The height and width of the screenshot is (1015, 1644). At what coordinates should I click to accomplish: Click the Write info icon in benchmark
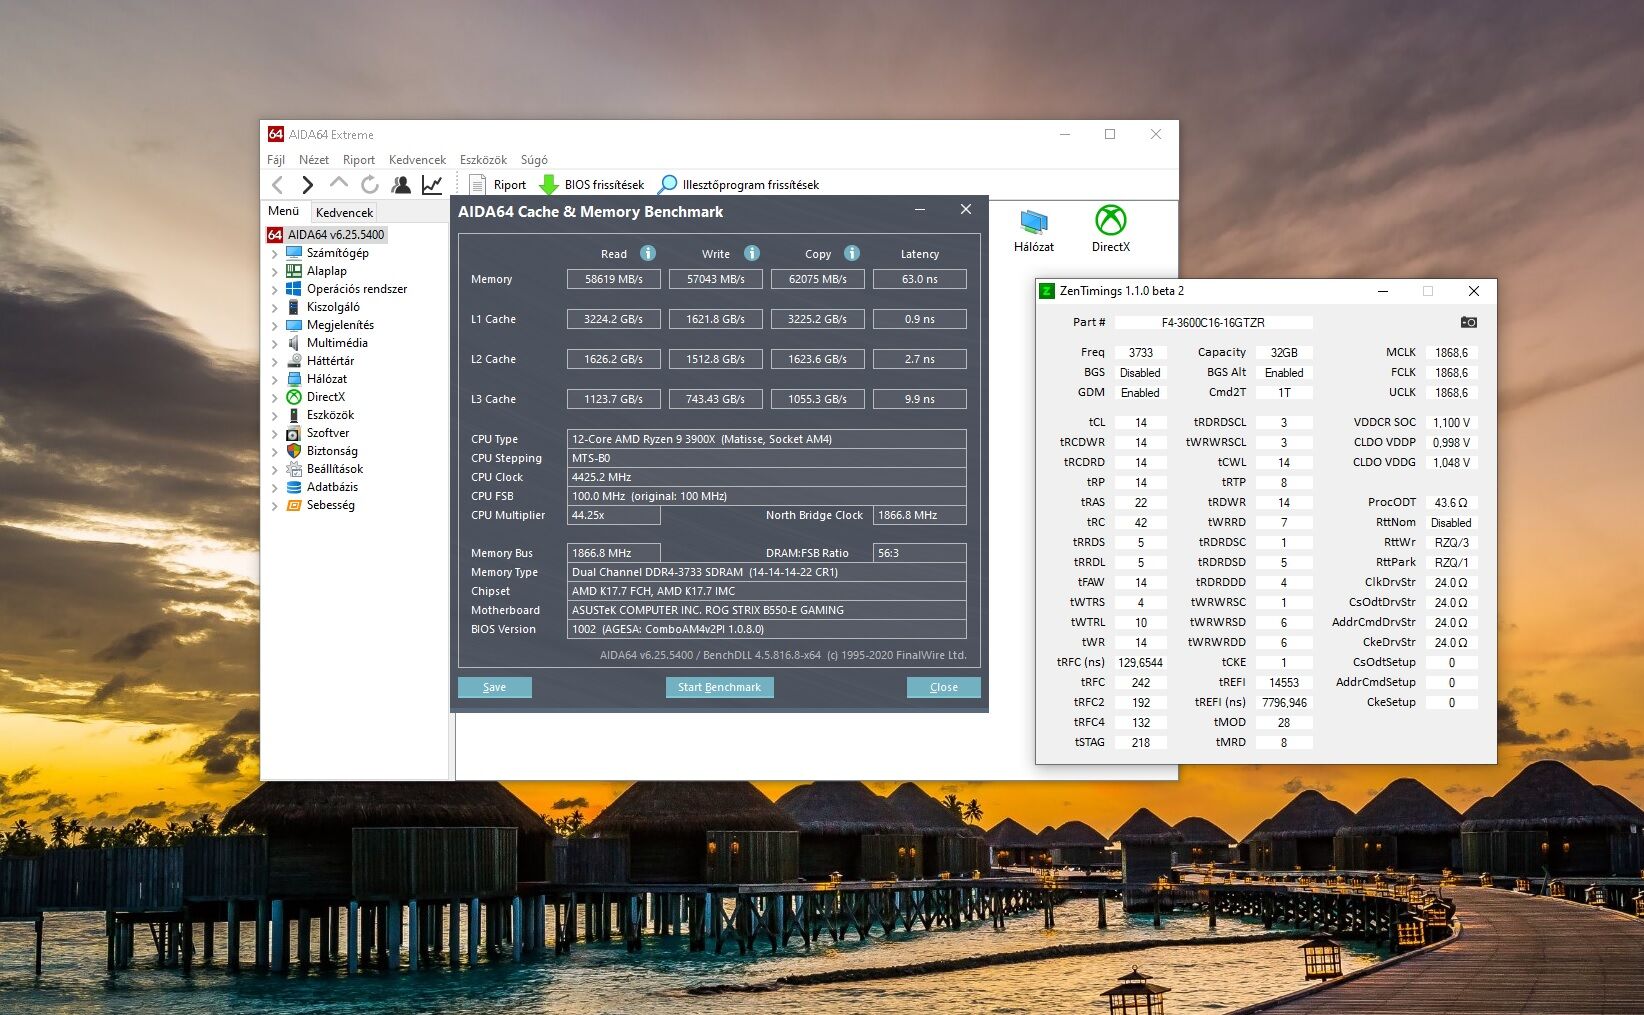(x=752, y=253)
